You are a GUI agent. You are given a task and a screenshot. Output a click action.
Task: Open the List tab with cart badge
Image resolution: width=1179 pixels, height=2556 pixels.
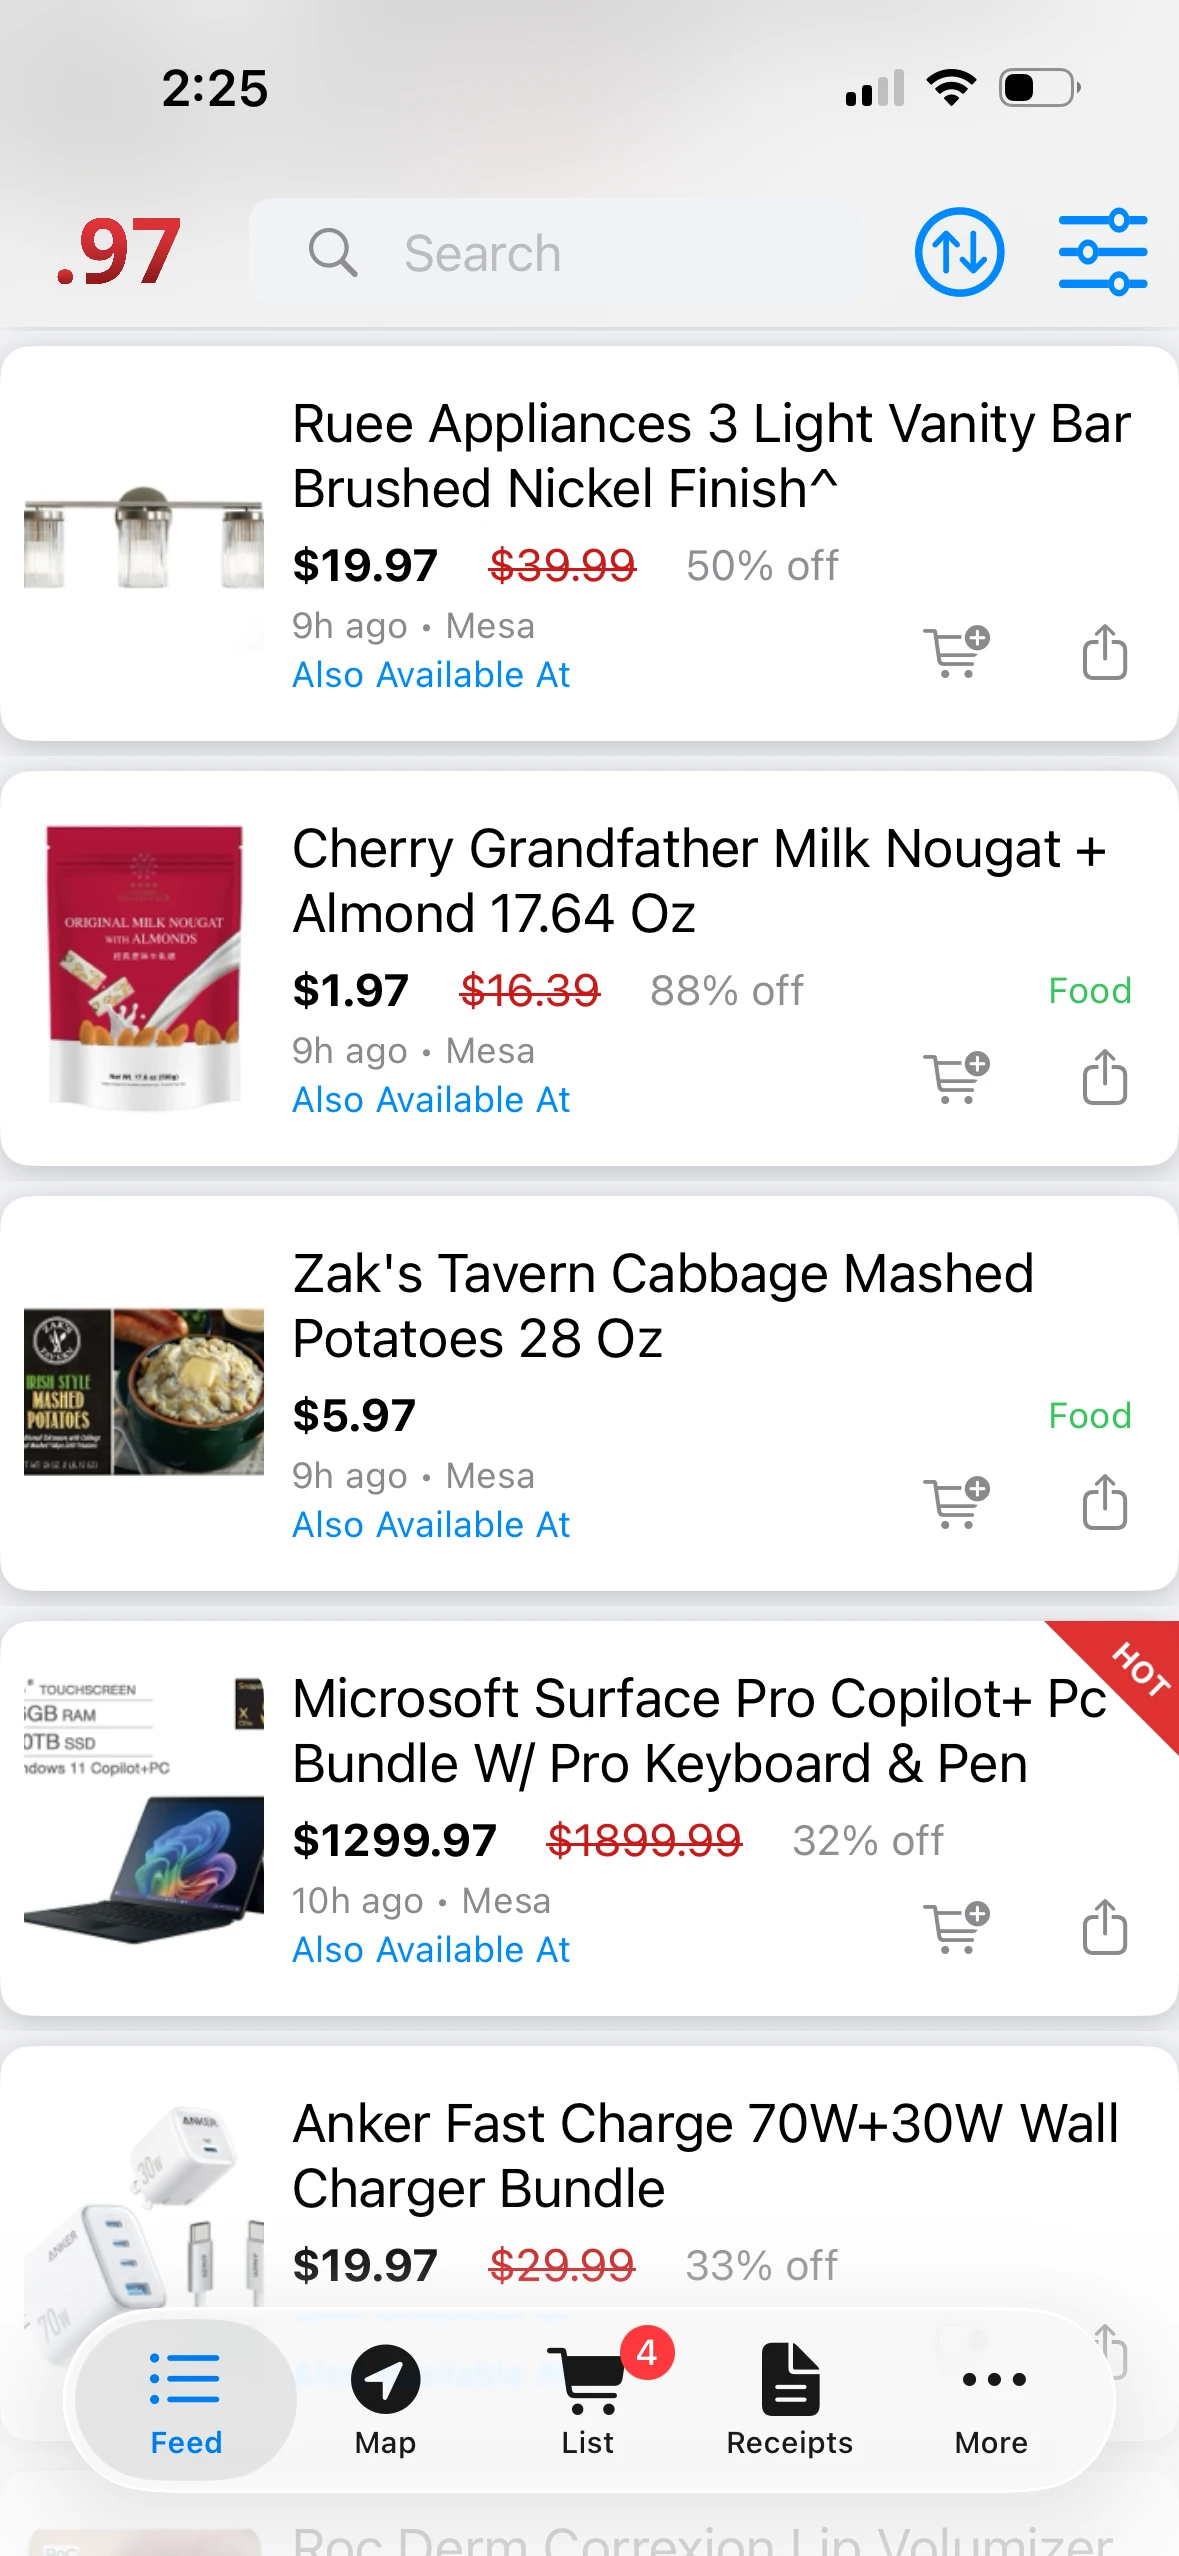click(590, 2399)
